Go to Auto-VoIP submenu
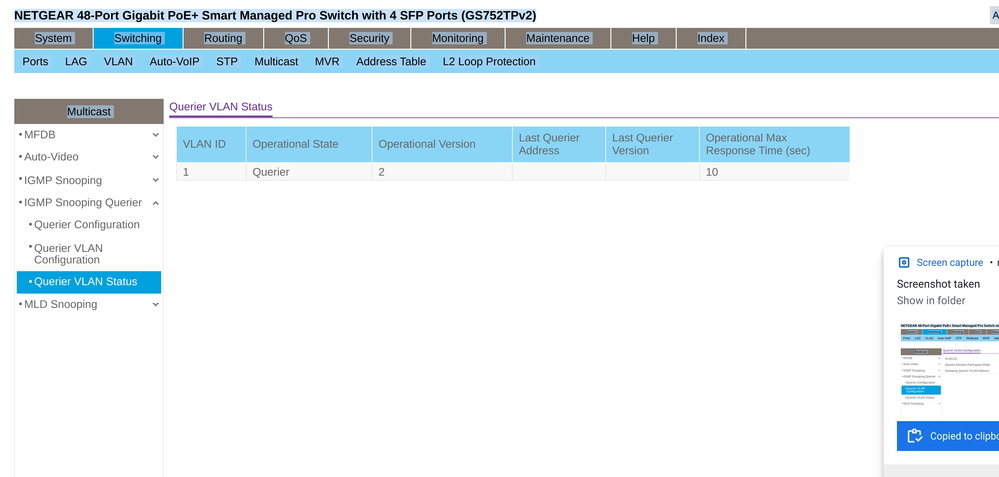 coord(175,62)
